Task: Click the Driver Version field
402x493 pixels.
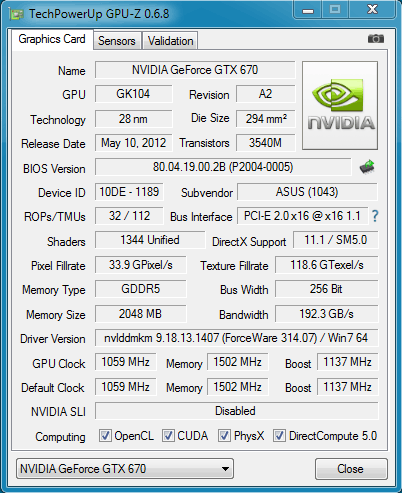Action: click(237, 338)
